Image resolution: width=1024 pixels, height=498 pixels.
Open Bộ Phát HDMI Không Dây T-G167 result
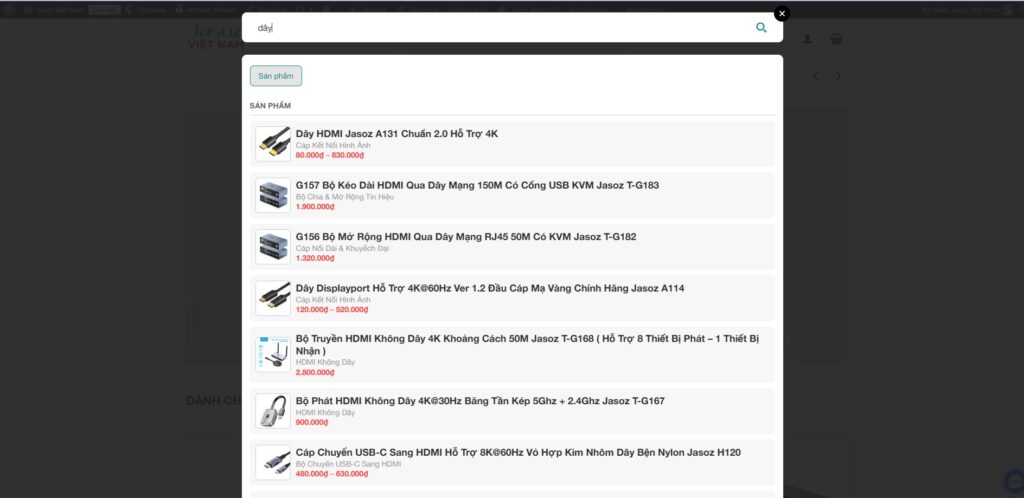[512, 411]
